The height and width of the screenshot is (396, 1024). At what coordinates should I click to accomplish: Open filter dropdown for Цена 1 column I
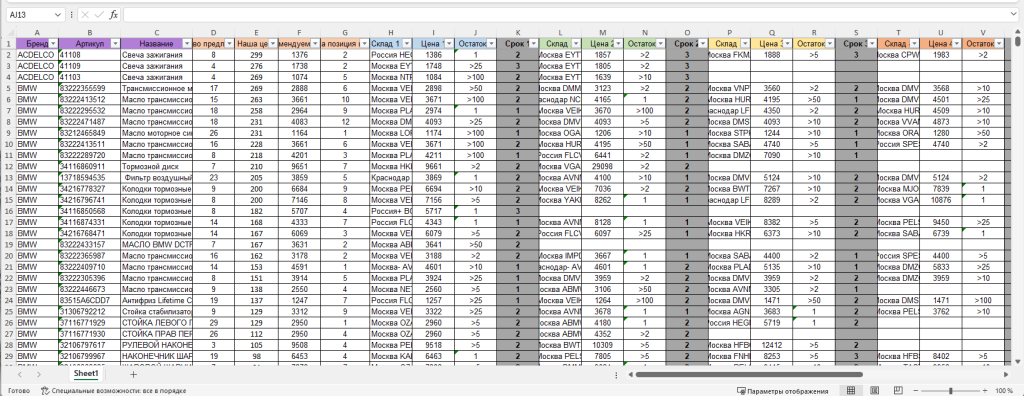(449, 43)
